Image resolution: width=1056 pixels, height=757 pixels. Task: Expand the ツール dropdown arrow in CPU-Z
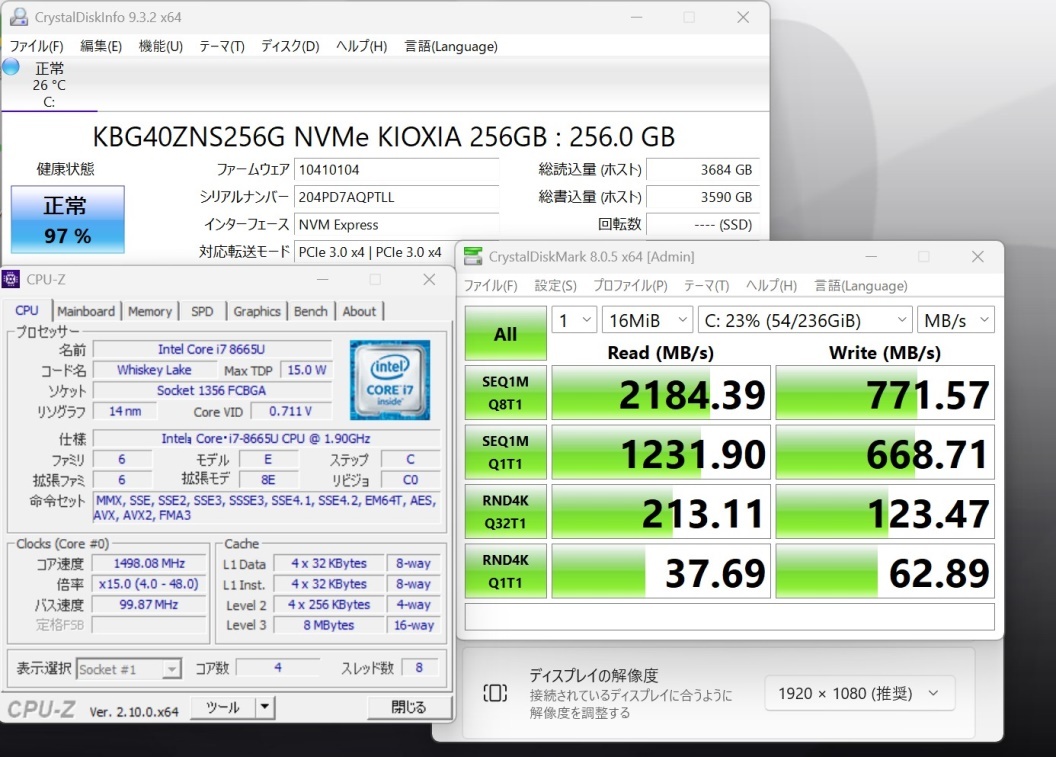265,707
